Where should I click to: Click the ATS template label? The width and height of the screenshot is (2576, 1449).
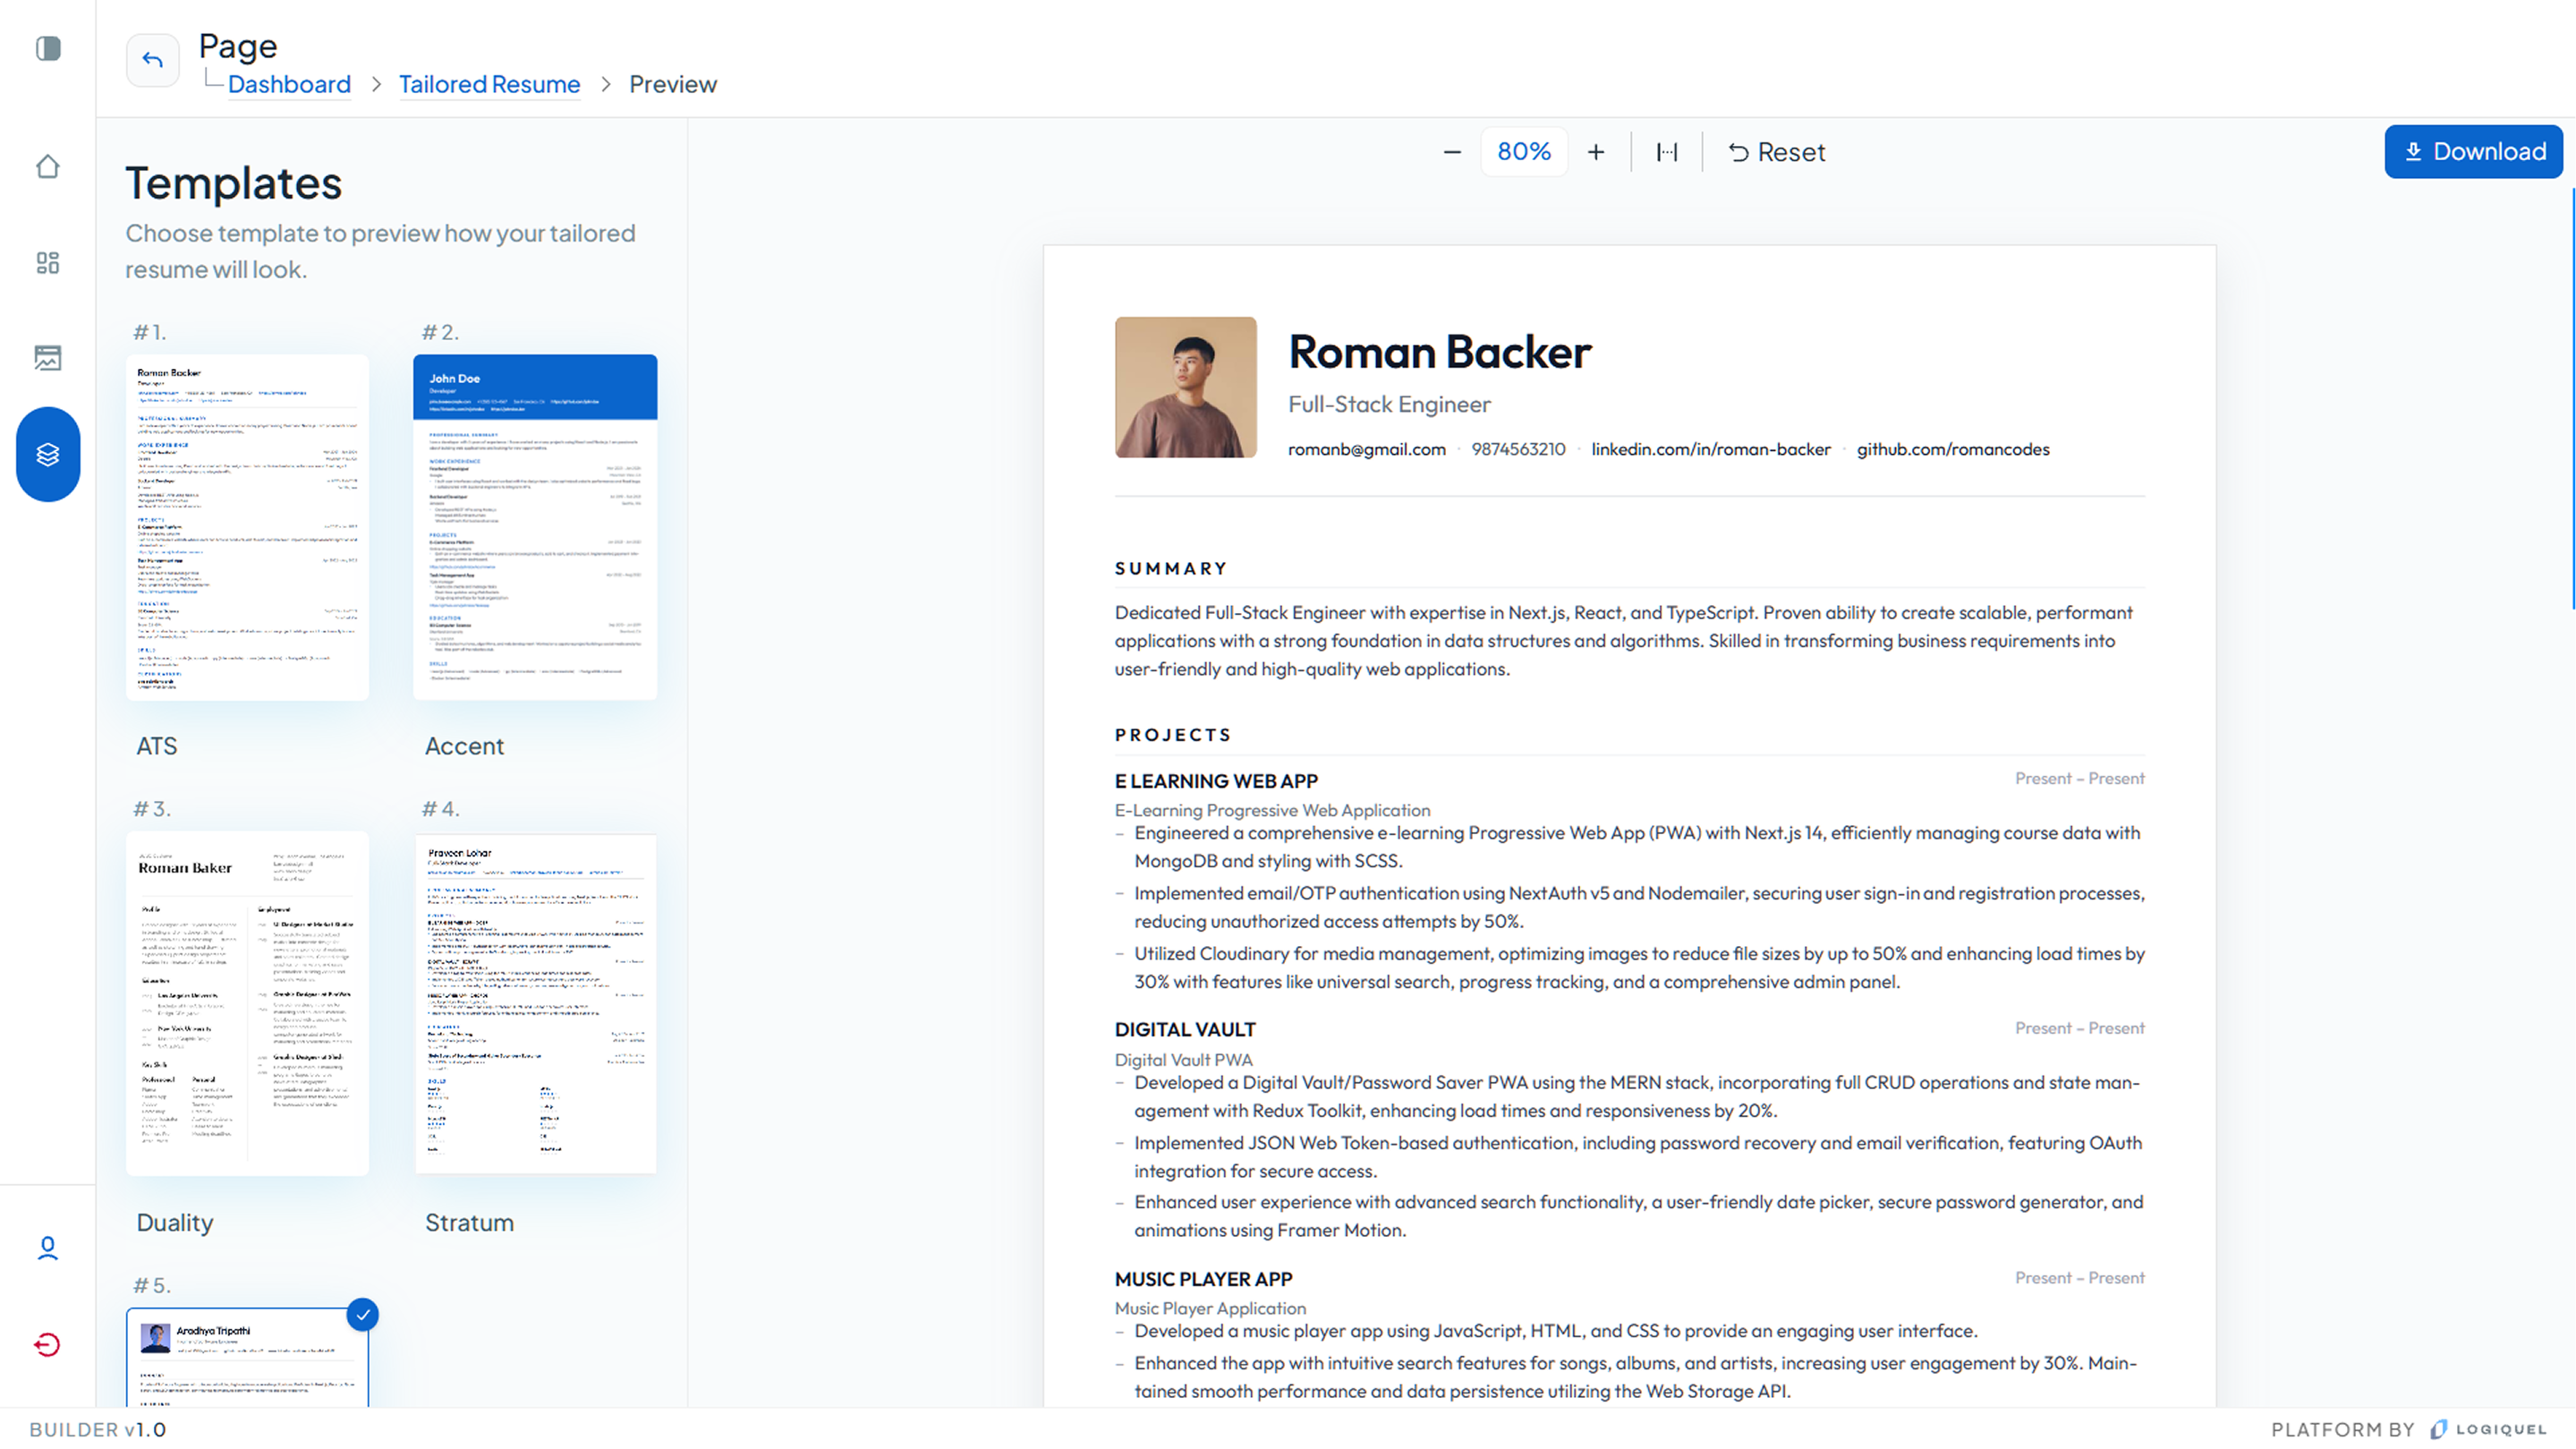tap(157, 746)
